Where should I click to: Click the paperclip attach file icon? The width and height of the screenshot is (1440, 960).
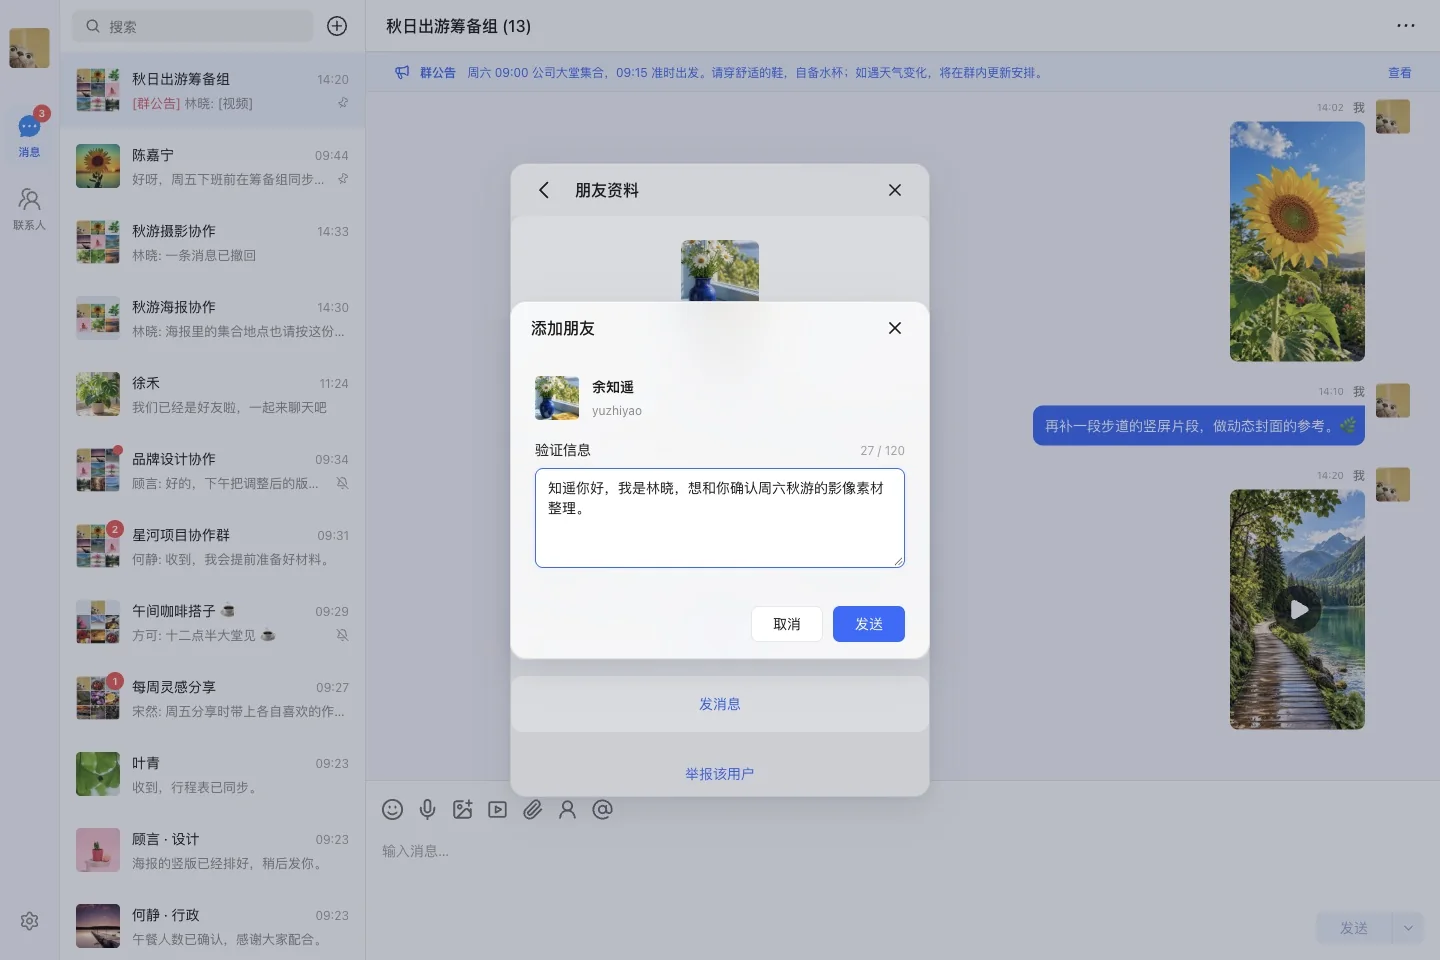click(x=532, y=810)
